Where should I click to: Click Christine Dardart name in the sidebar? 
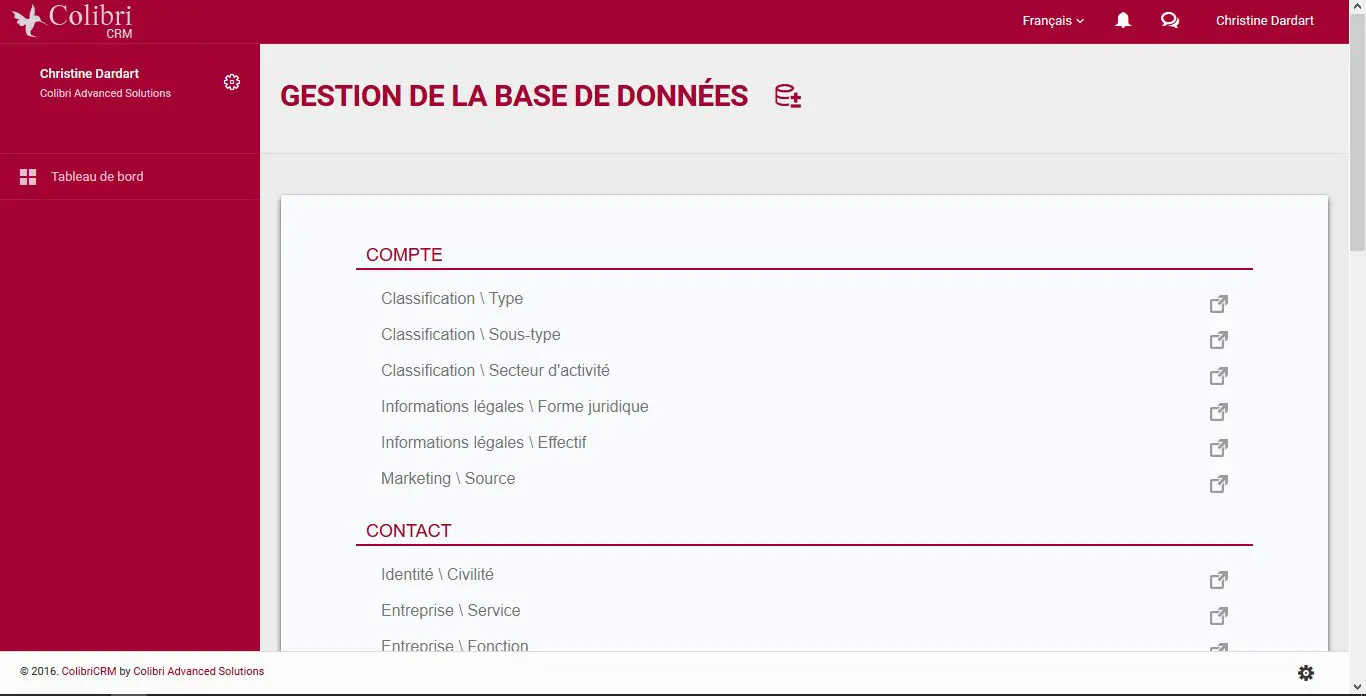coord(89,74)
